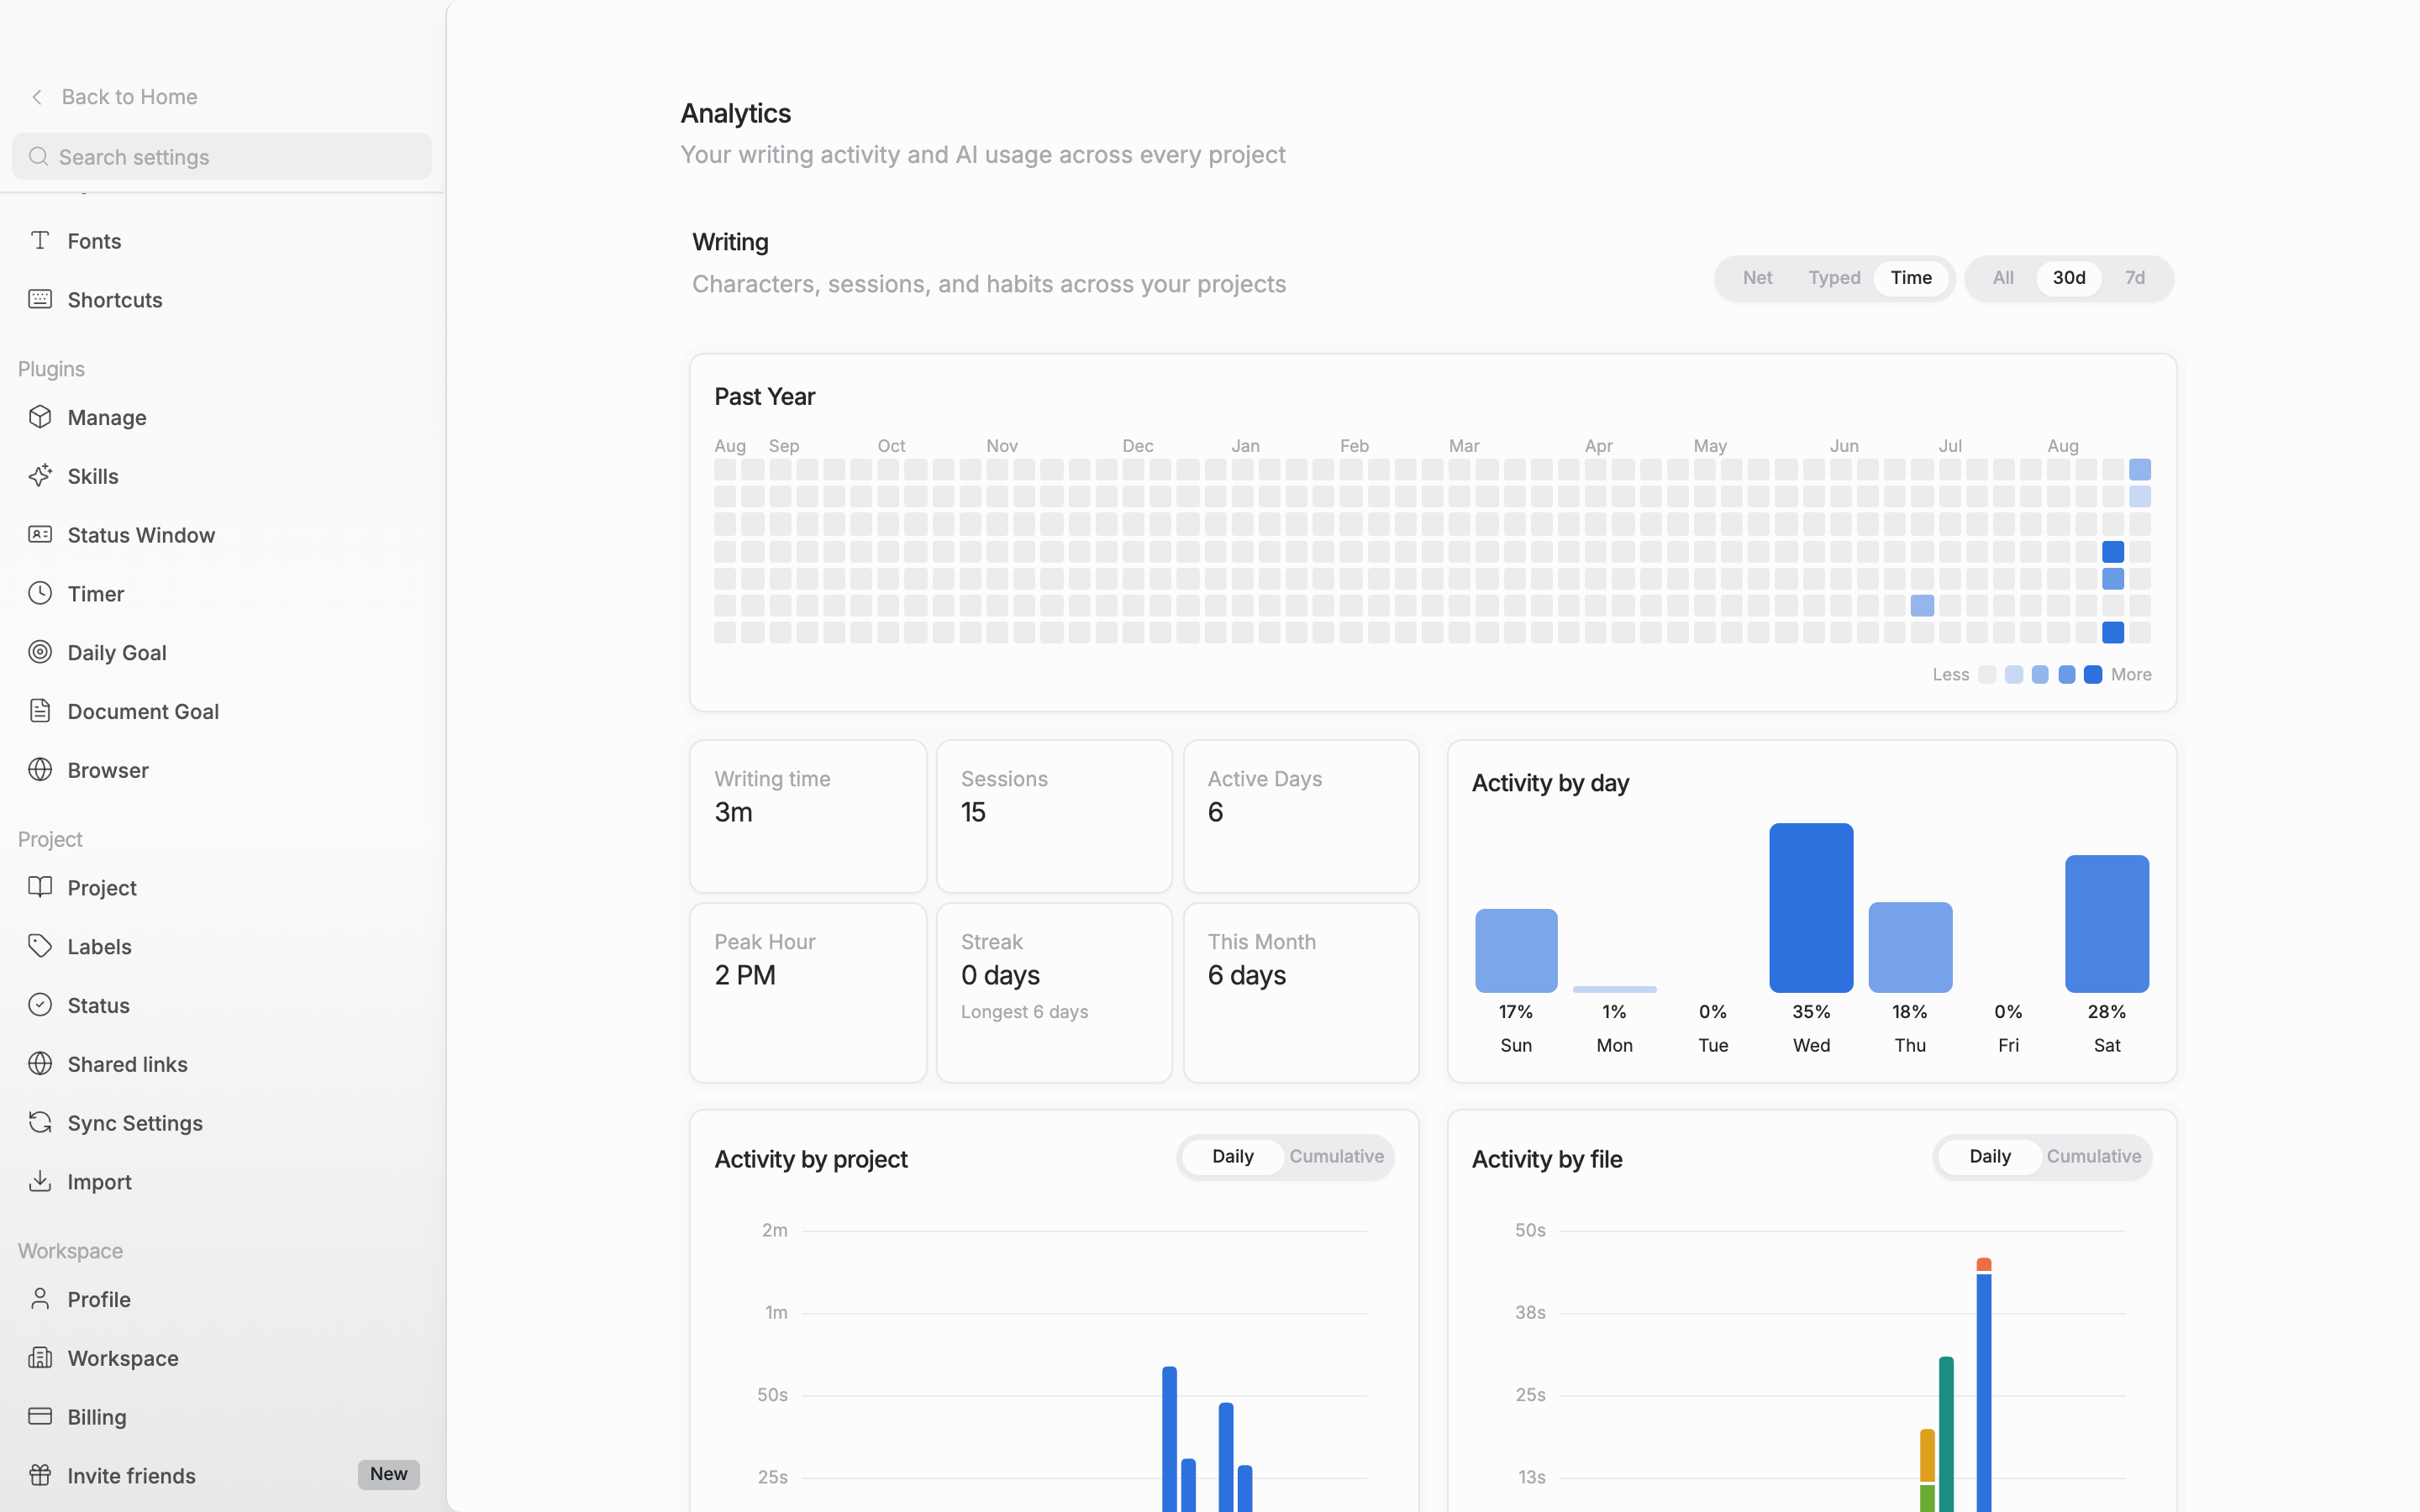Set Activity by project to Cumulative

pyautogui.click(x=1336, y=1157)
